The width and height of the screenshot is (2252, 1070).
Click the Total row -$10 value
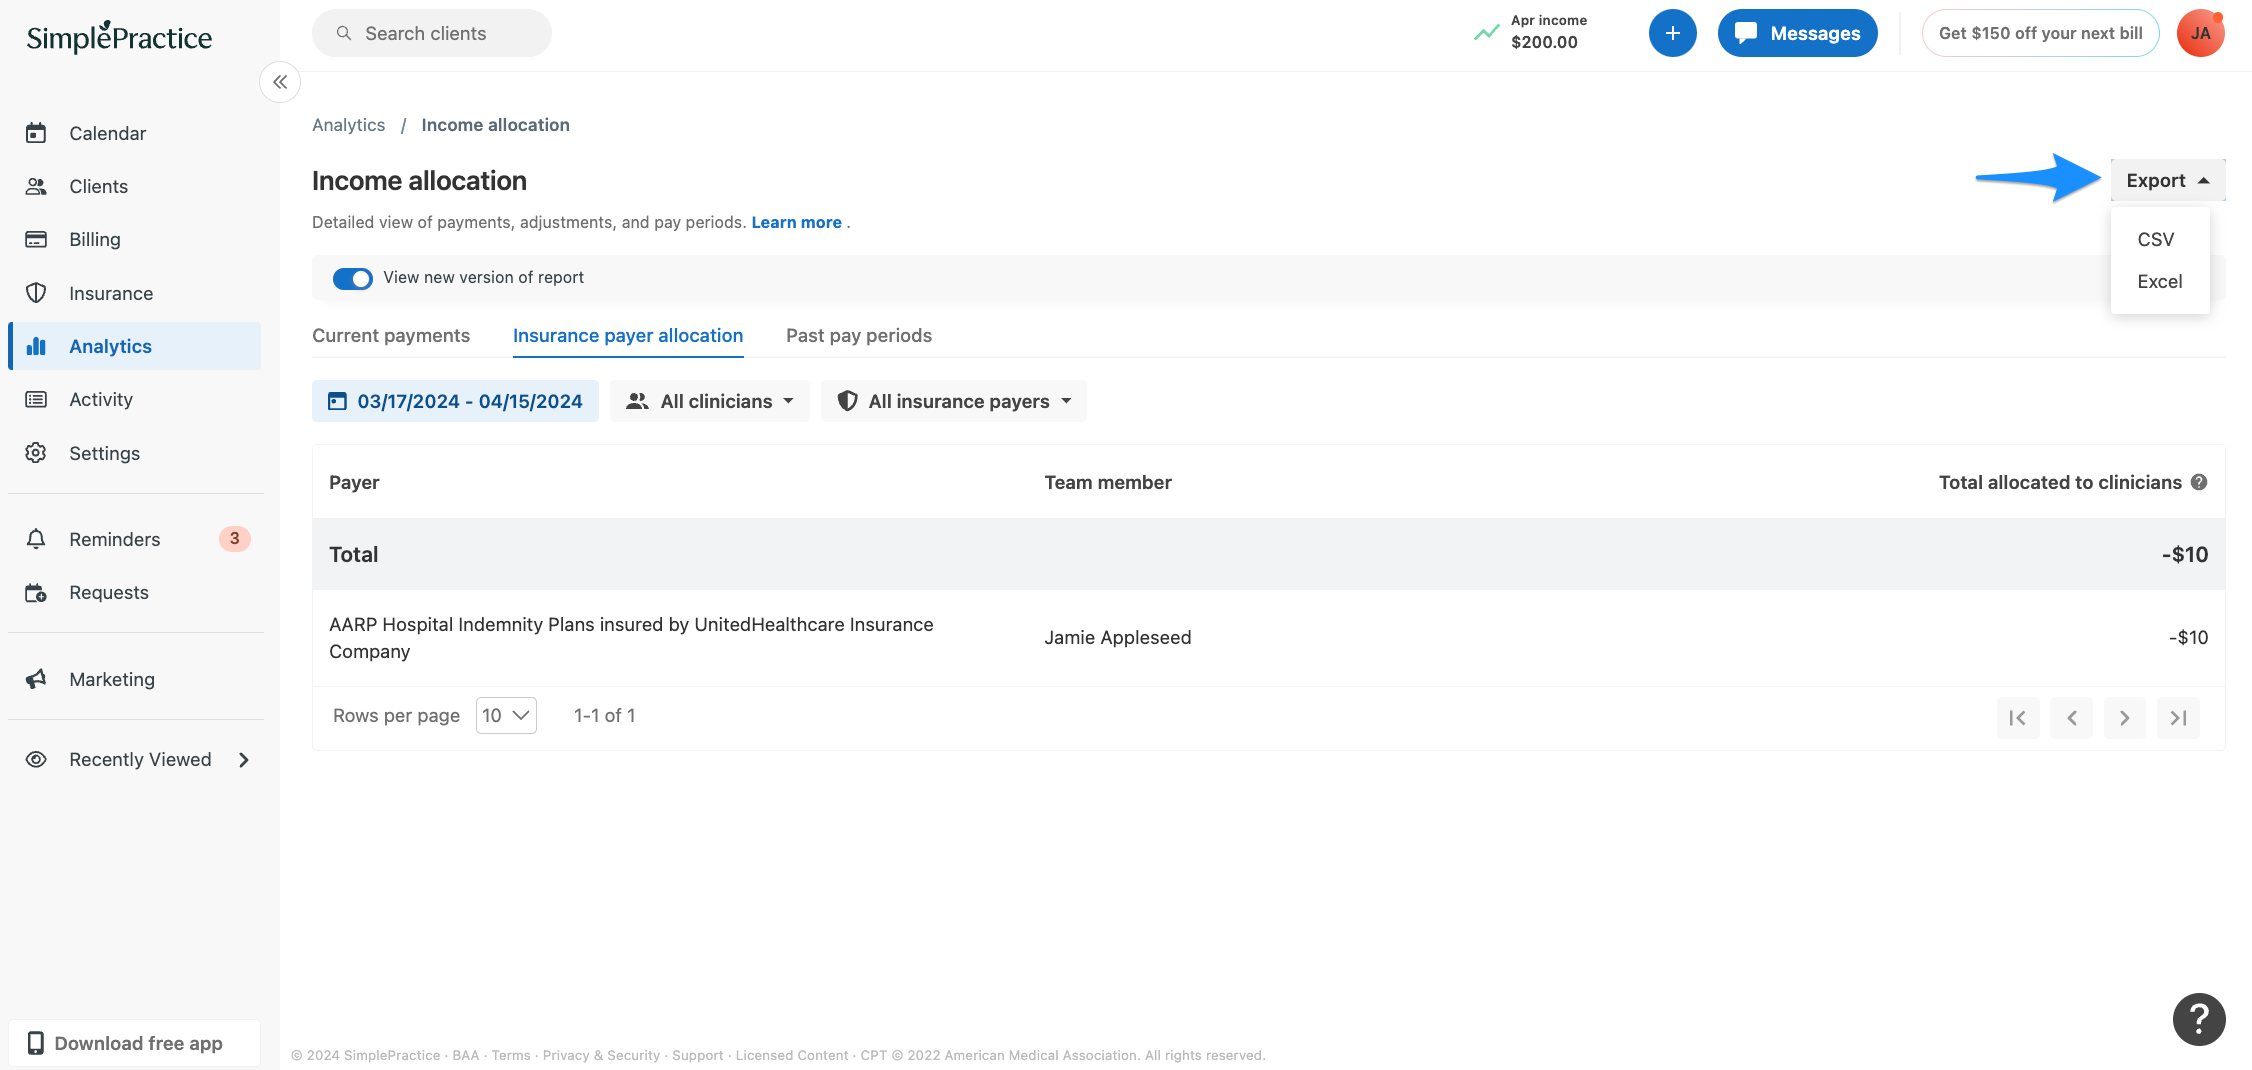2185,554
